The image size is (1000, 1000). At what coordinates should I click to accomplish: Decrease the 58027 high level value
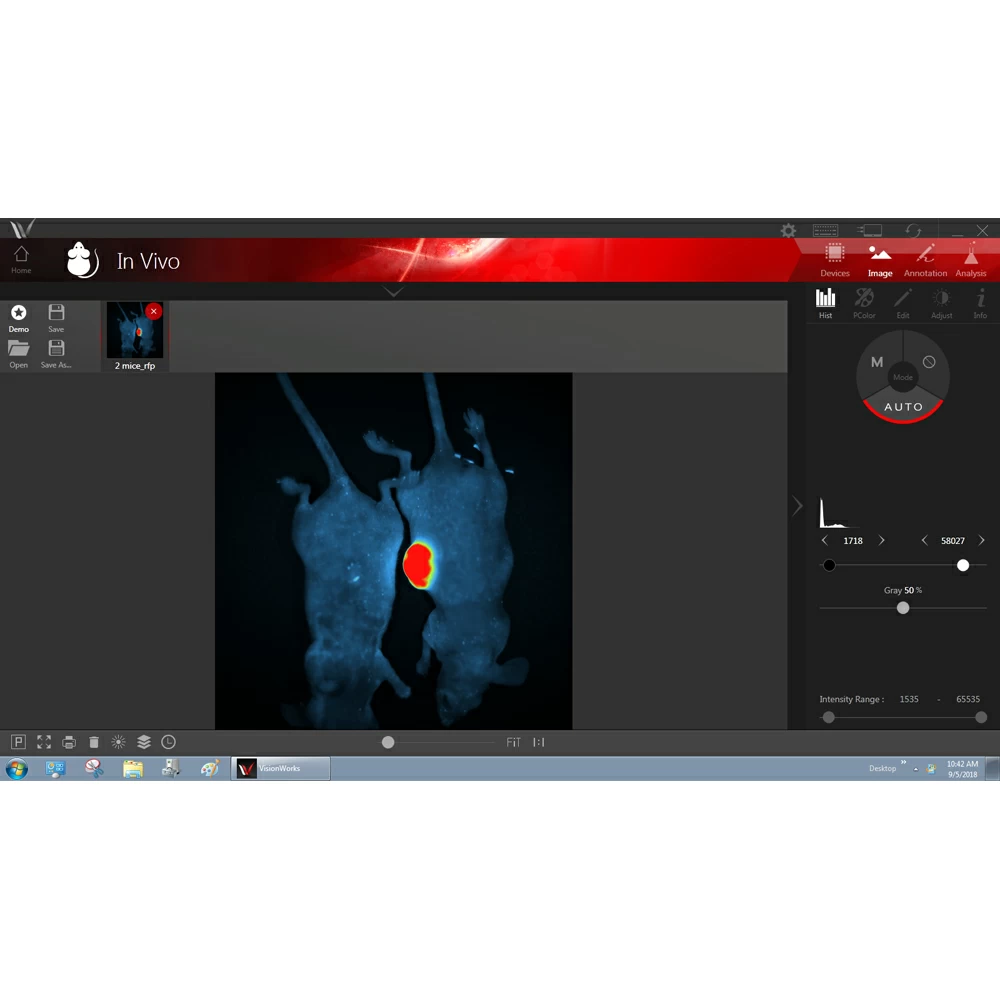click(924, 541)
